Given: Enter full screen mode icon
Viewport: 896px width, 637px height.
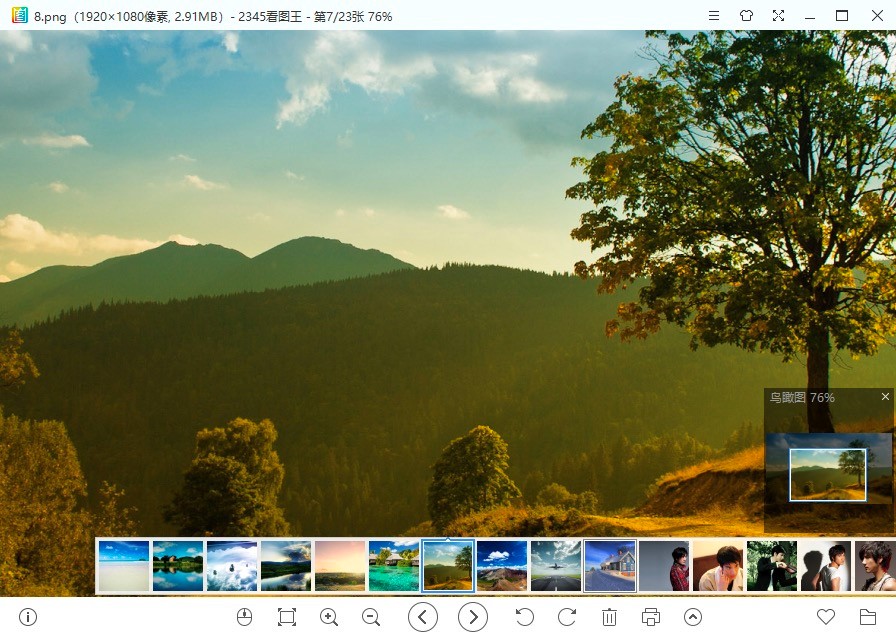Looking at the screenshot, I should [778, 15].
